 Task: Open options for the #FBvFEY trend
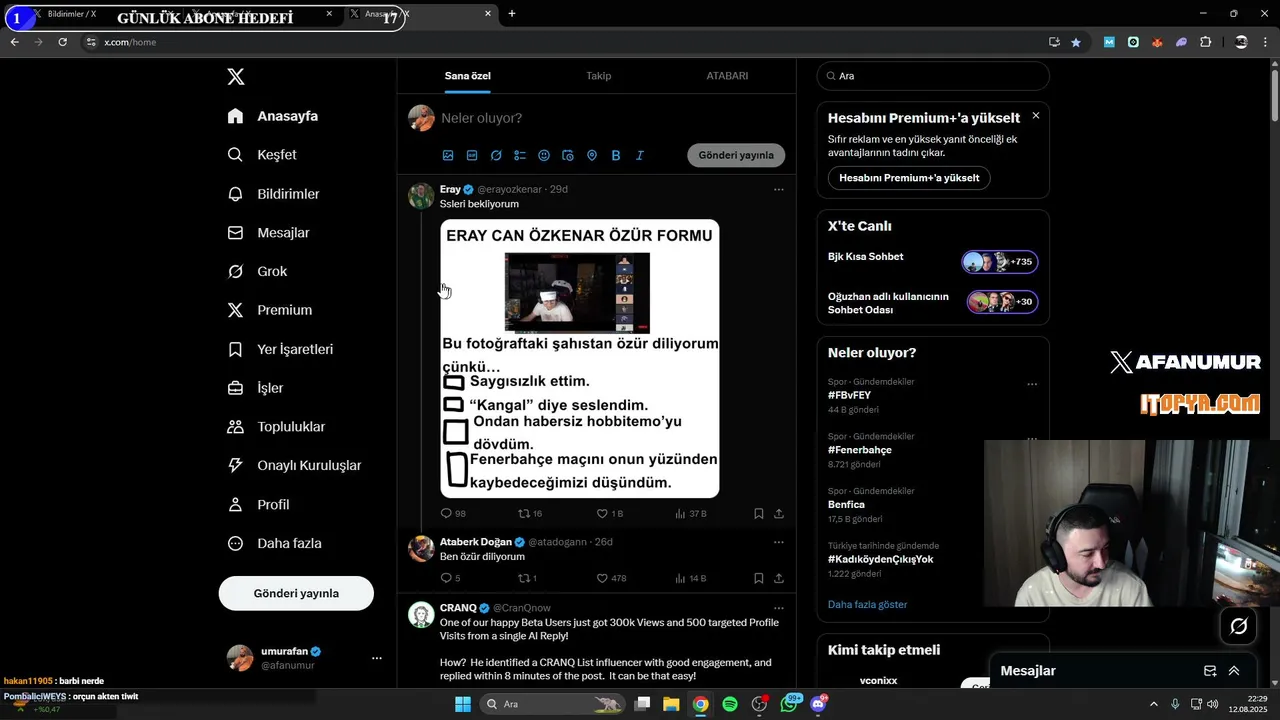click(x=1032, y=384)
